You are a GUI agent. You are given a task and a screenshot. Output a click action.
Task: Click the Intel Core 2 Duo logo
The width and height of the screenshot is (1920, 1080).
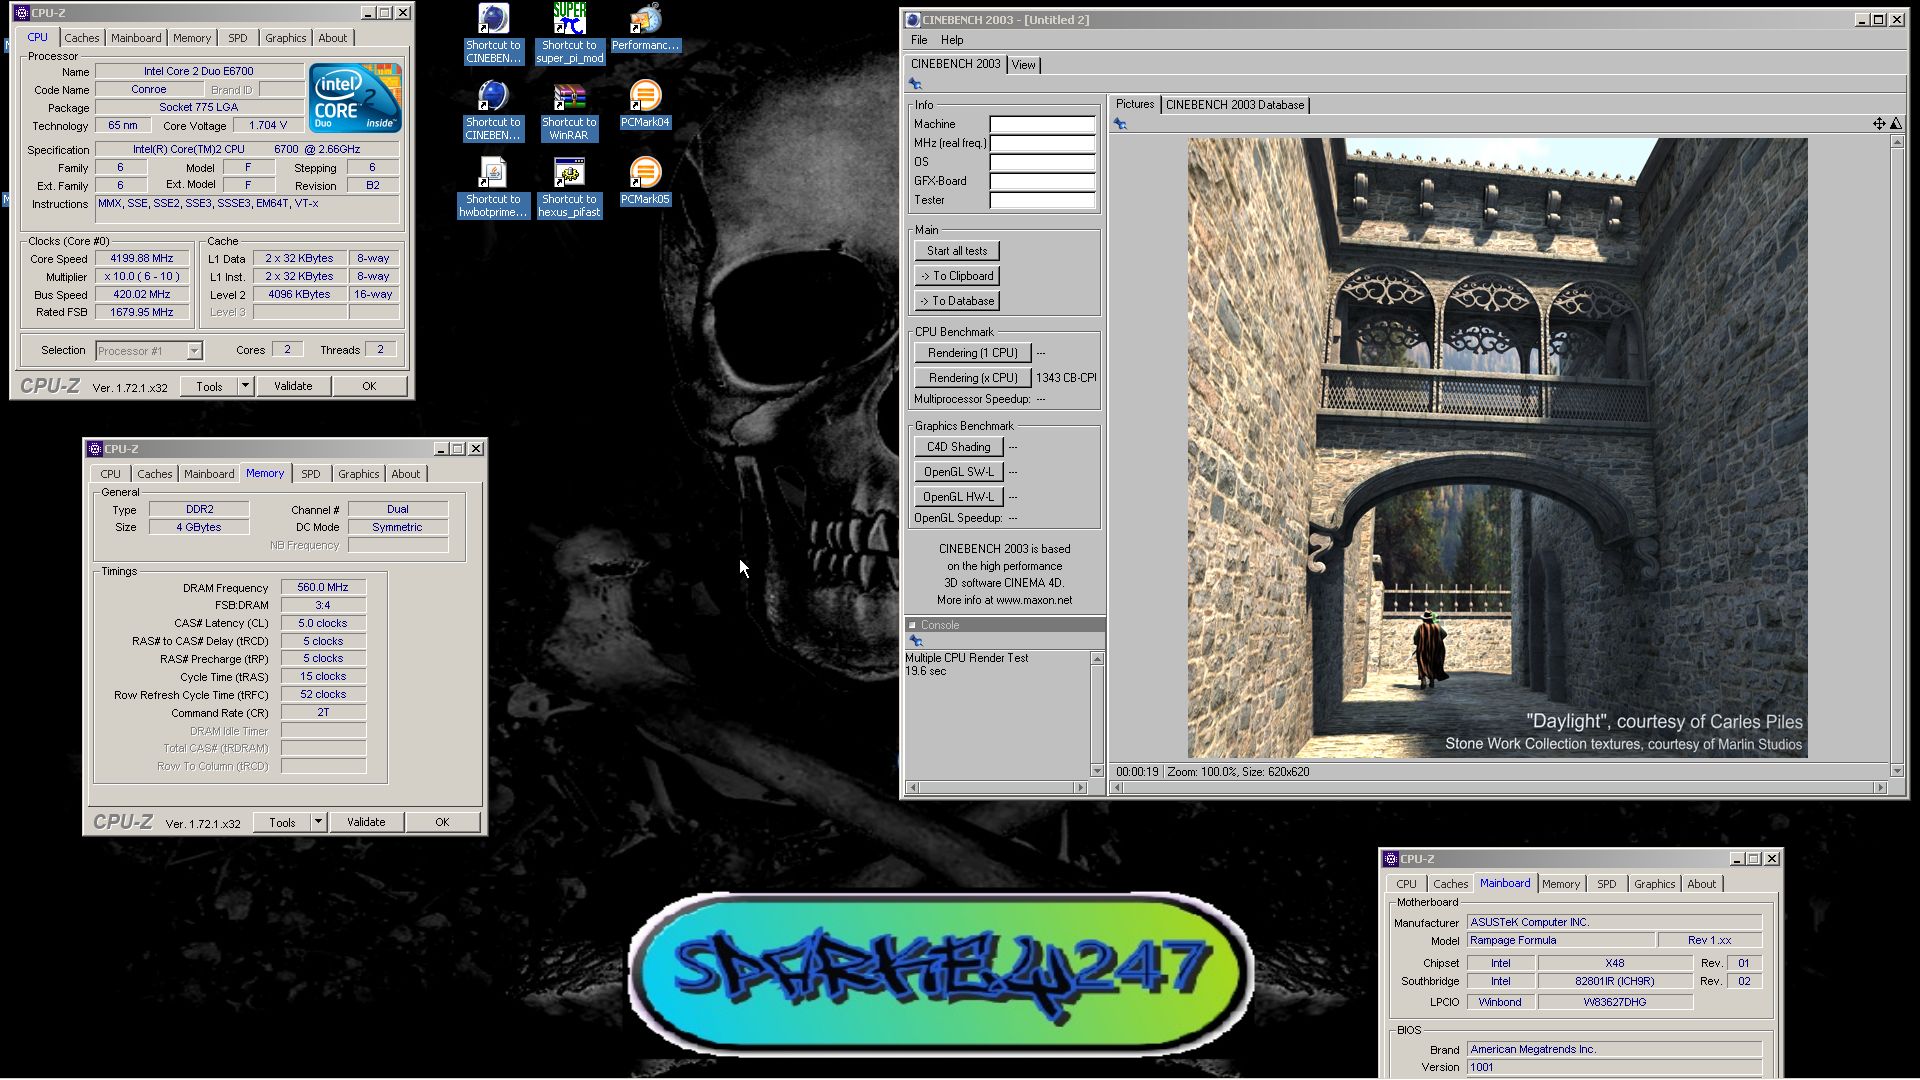[355, 97]
